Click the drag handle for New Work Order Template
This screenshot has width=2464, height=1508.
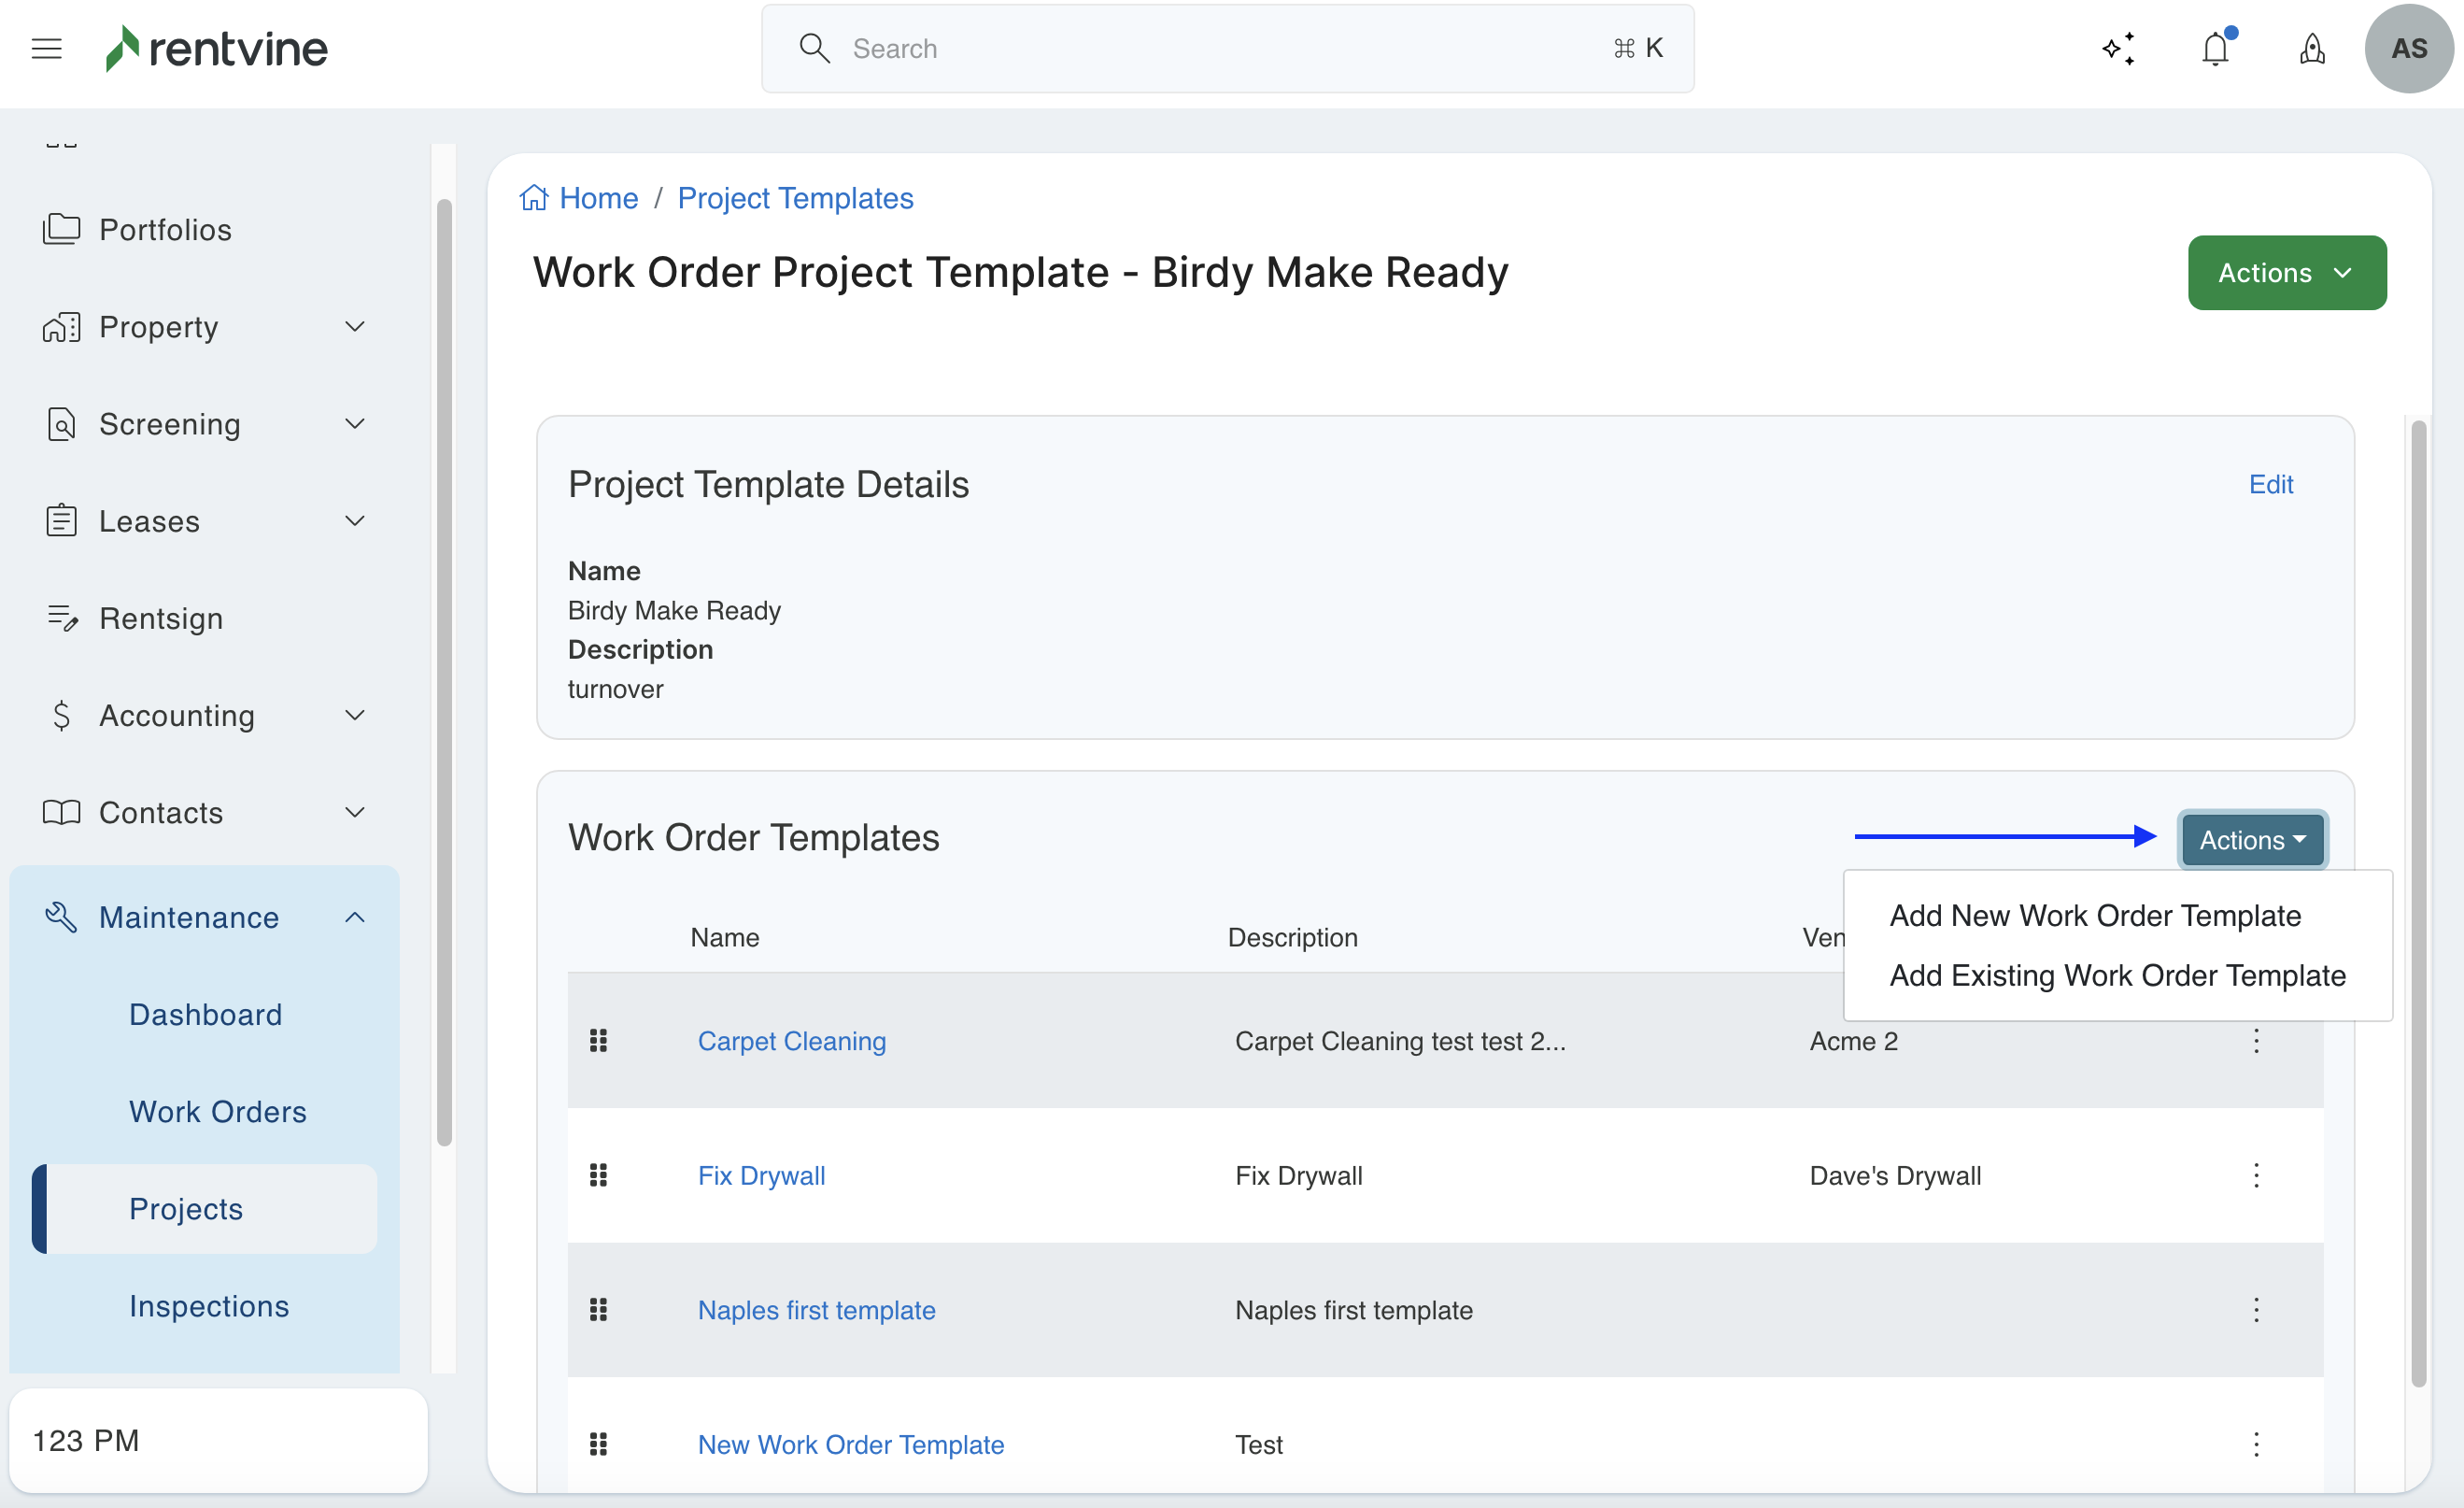(598, 1444)
